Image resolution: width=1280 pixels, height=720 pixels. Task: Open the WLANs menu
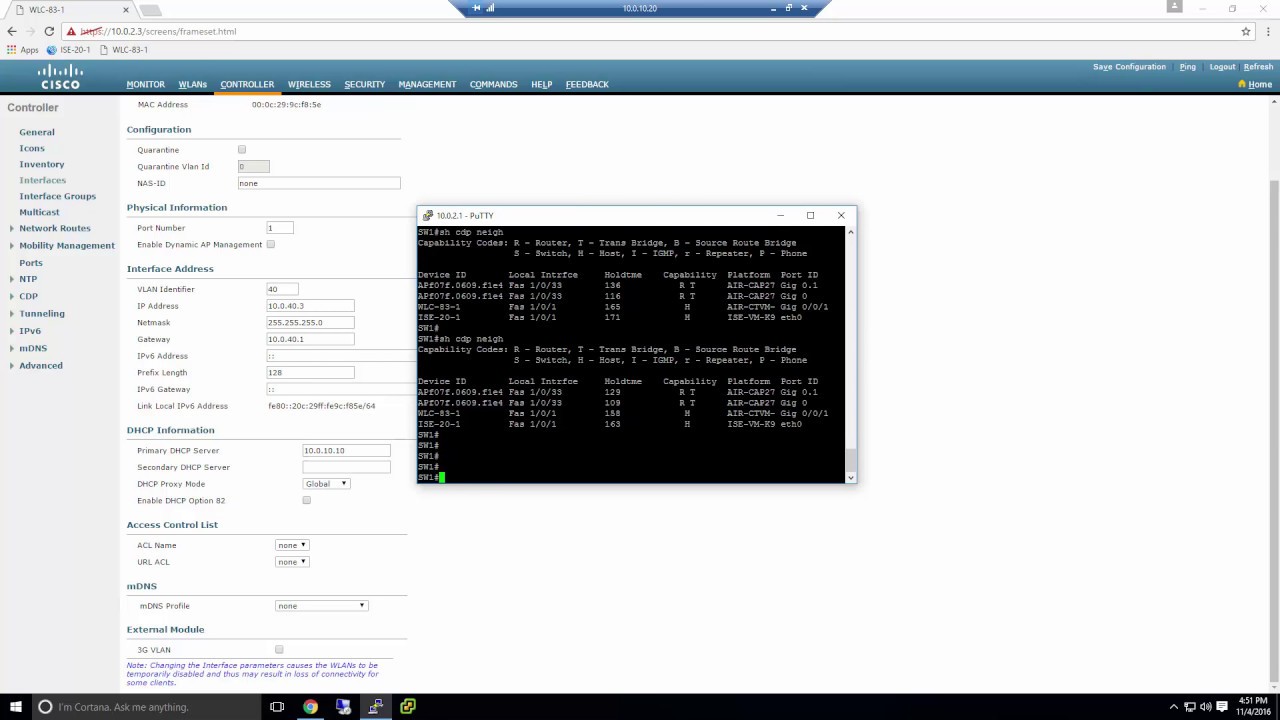192,84
